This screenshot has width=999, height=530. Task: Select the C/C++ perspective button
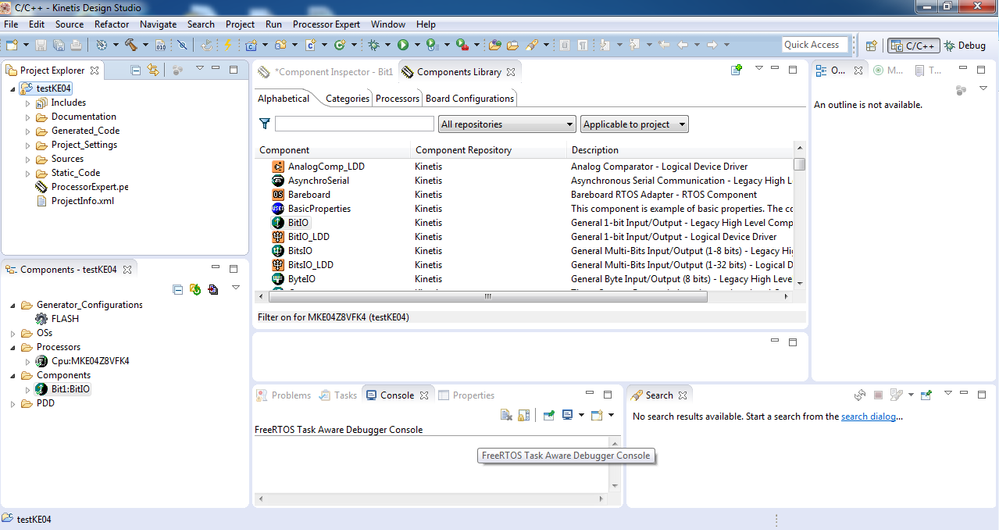tap(914, 45)
